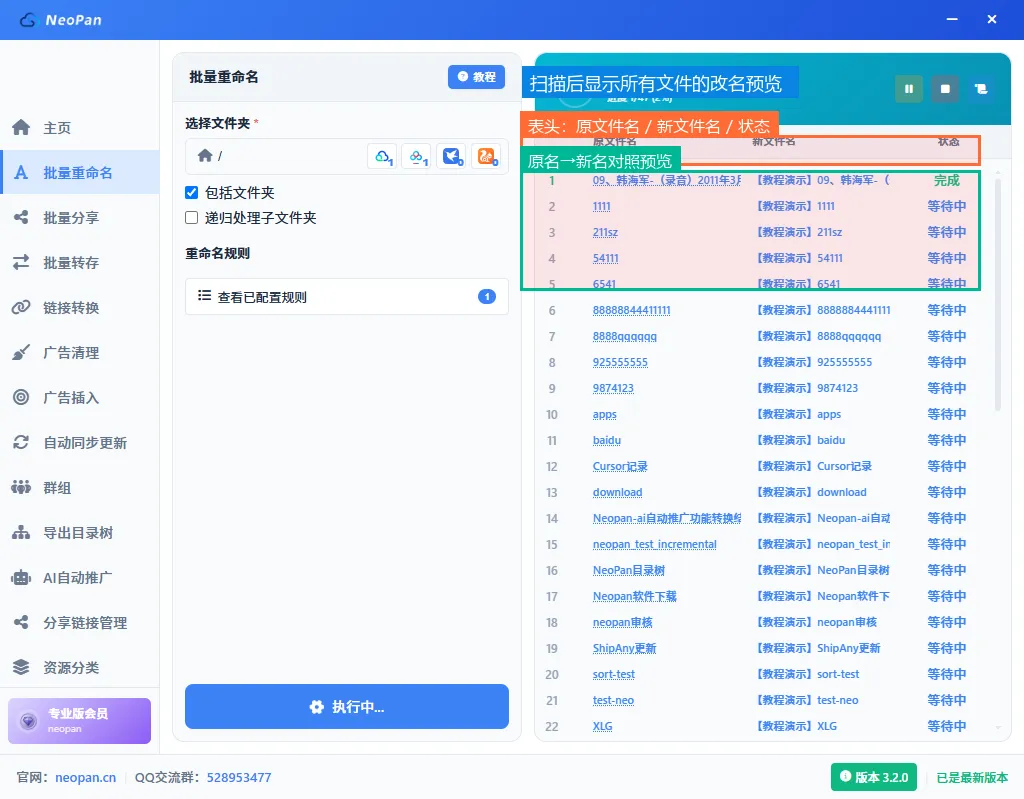Click the copy icon beside stop button
Viewport: 1024px width, 799px height.
[981, 89]
